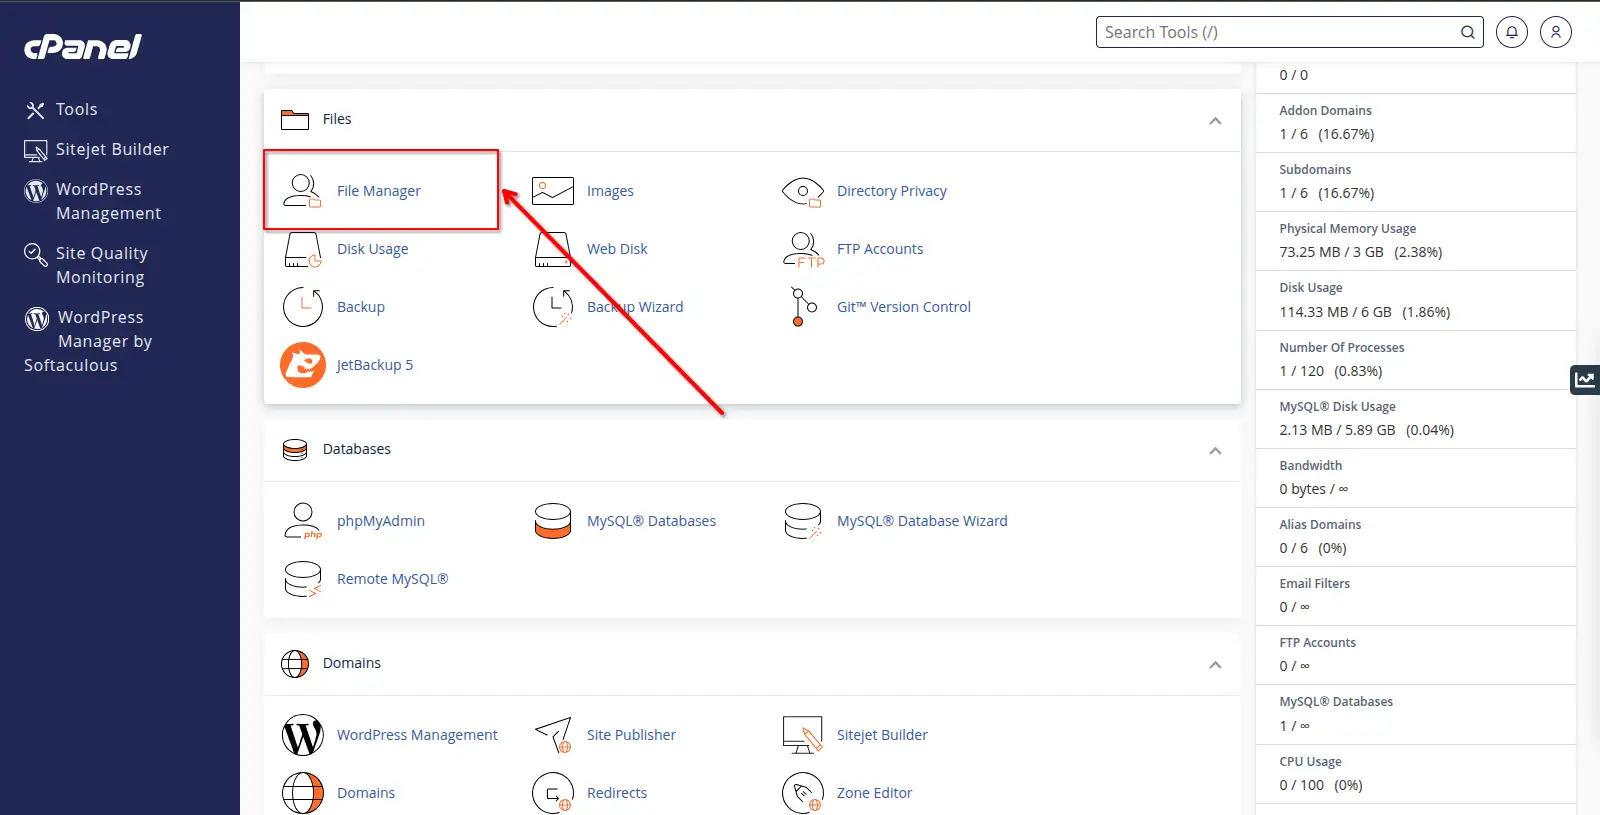
Task: Open the Backup link
Action: [x=361, y=307]
